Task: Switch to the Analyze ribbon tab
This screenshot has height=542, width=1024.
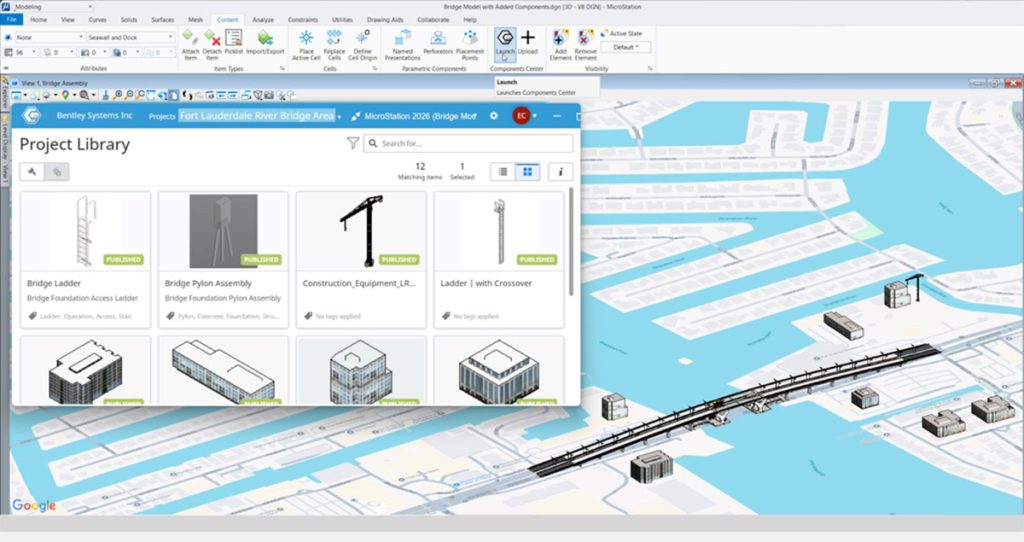Action: (x=263, y=19)
